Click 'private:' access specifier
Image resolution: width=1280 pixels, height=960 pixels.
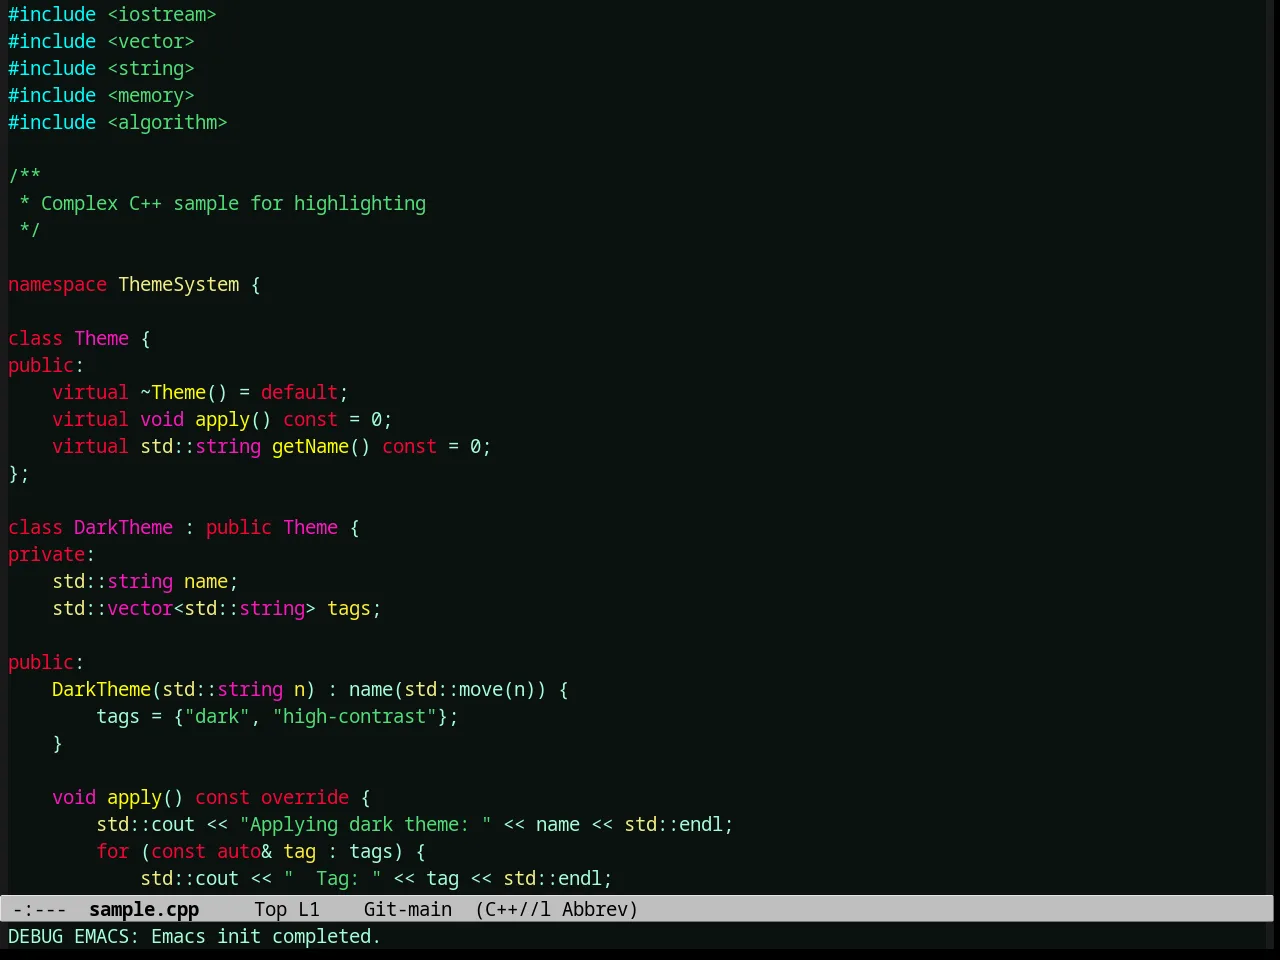(52, 554)
